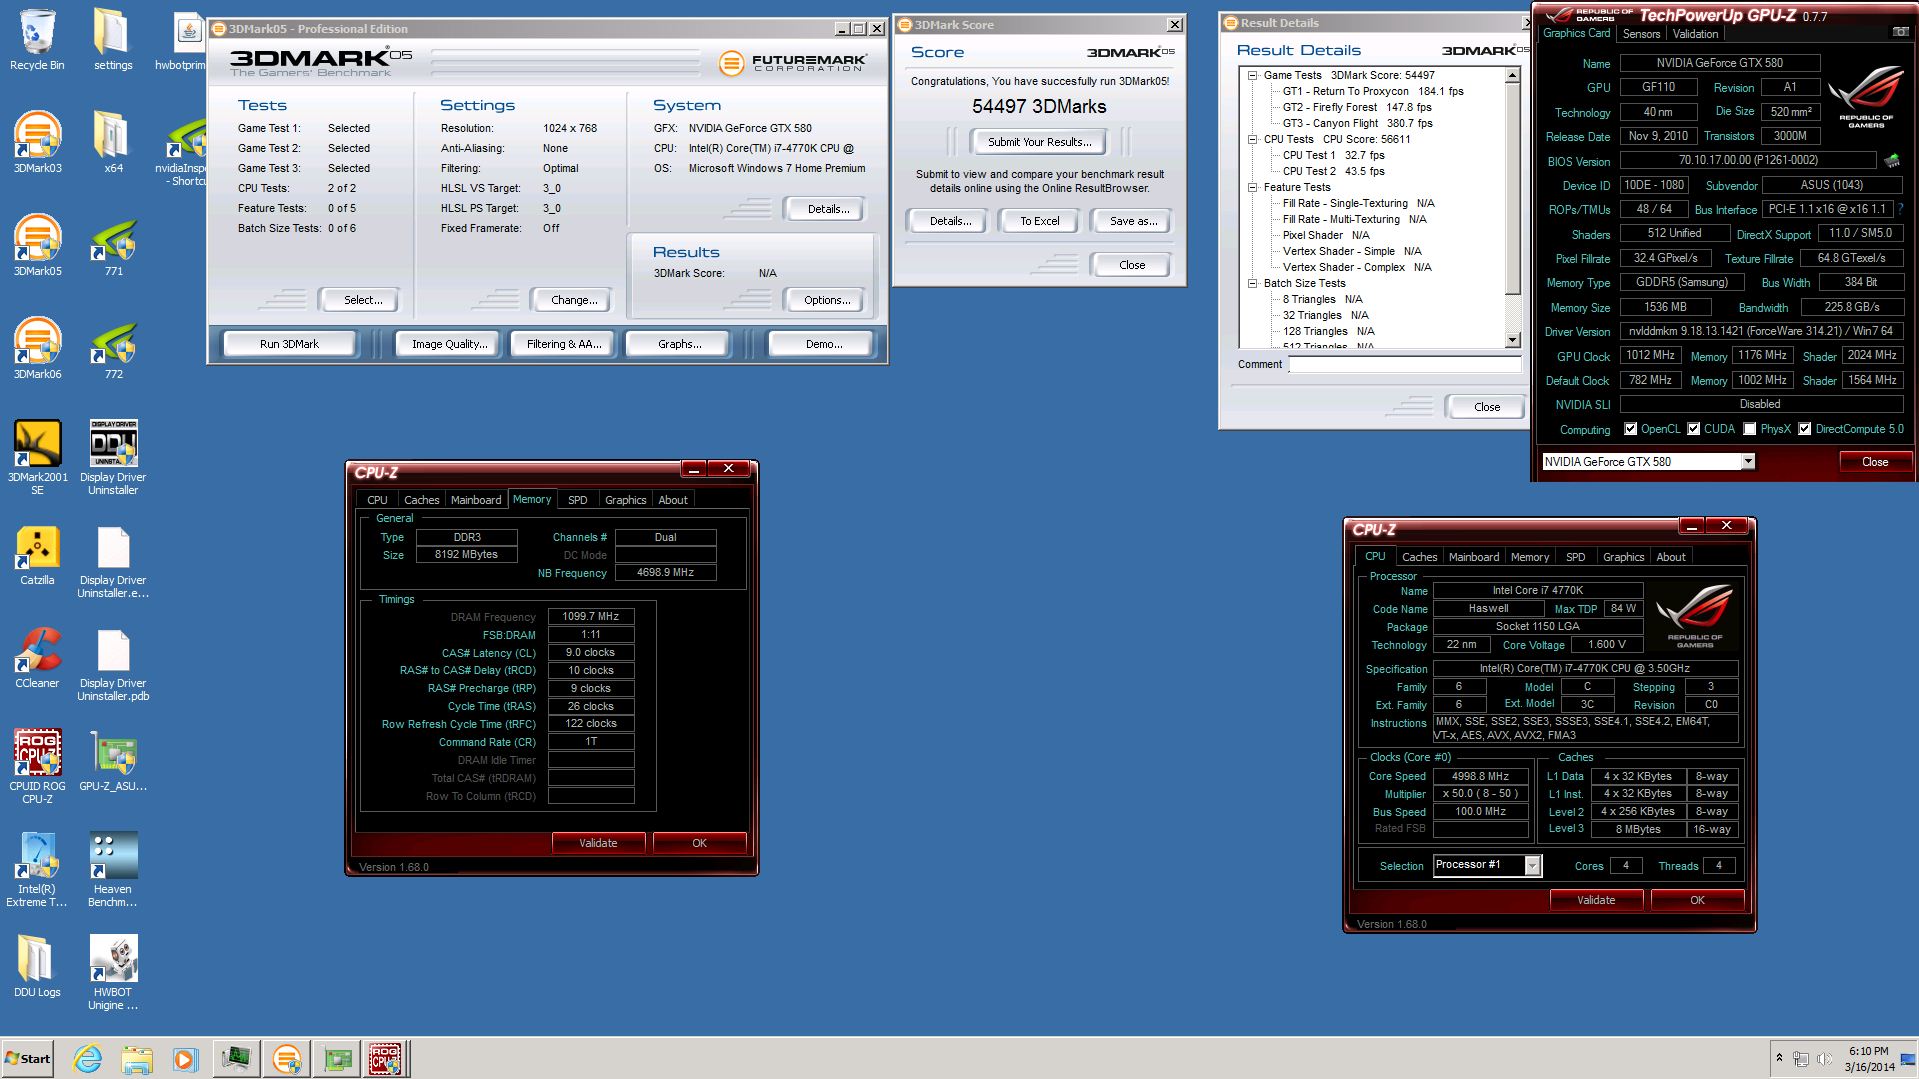Click Result Details tree scrollbar down arrow

point(1512,340)
